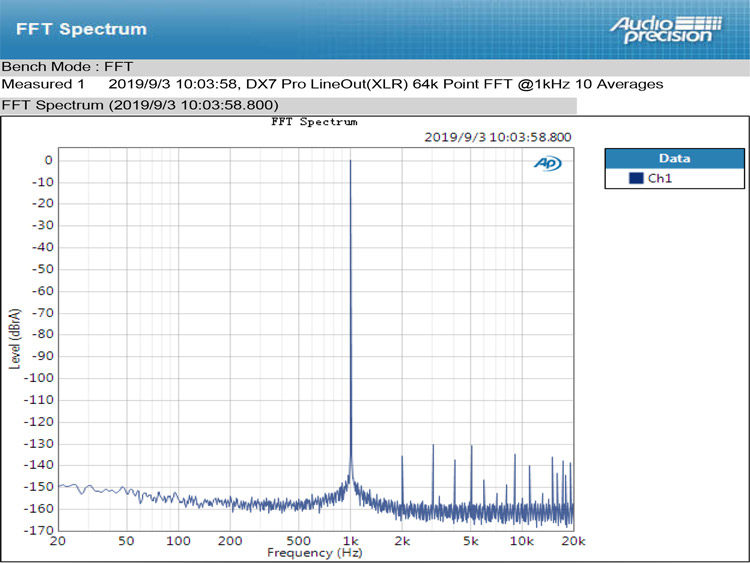This screenshot has width=750, height=563.
Task: Click the 0 level axis tick
Action: [48, 160]
